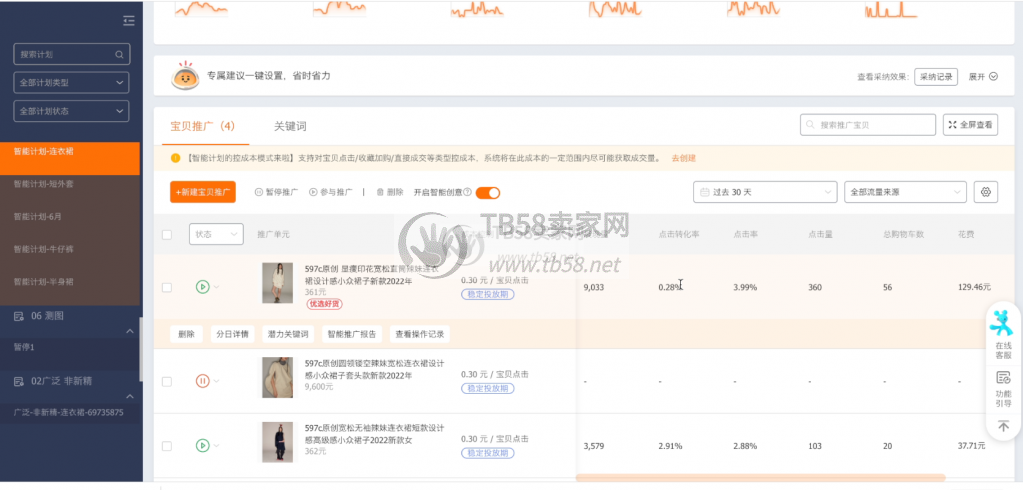Click the orange mascot suggestion icon

[185, 76]
